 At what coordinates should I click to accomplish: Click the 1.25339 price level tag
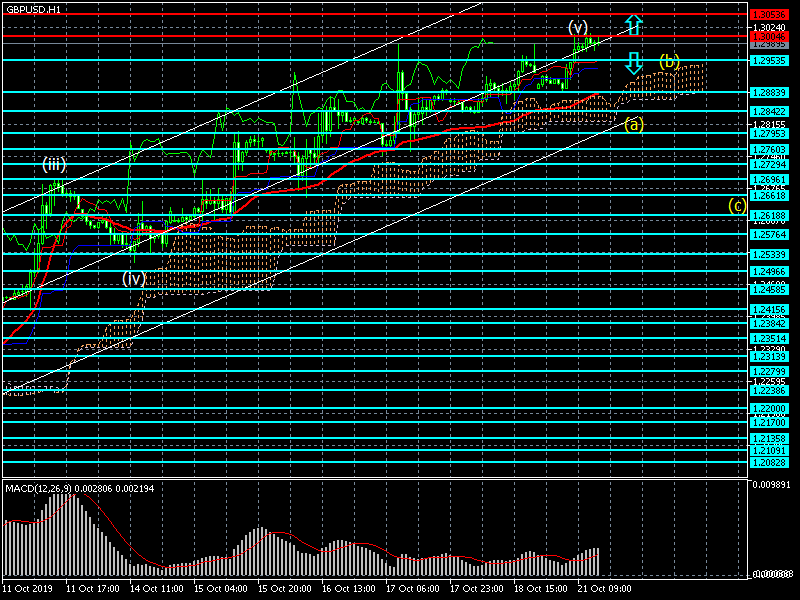coord(770,255)
